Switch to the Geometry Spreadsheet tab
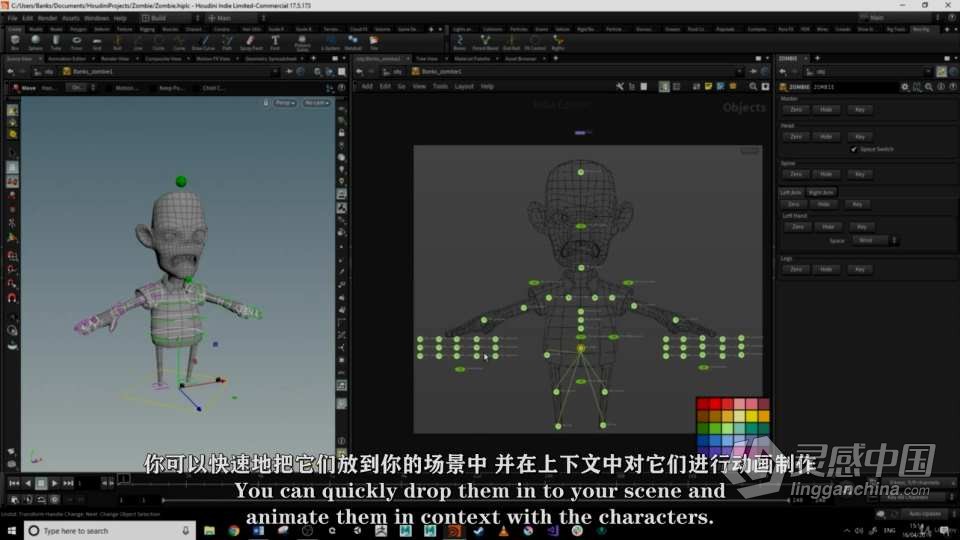Screen dimensions: 960x540 pyautogui.click(x=271, y=59)
